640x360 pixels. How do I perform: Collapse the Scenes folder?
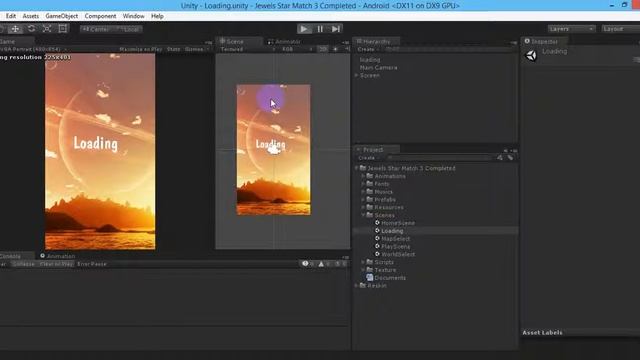[363, 215]
